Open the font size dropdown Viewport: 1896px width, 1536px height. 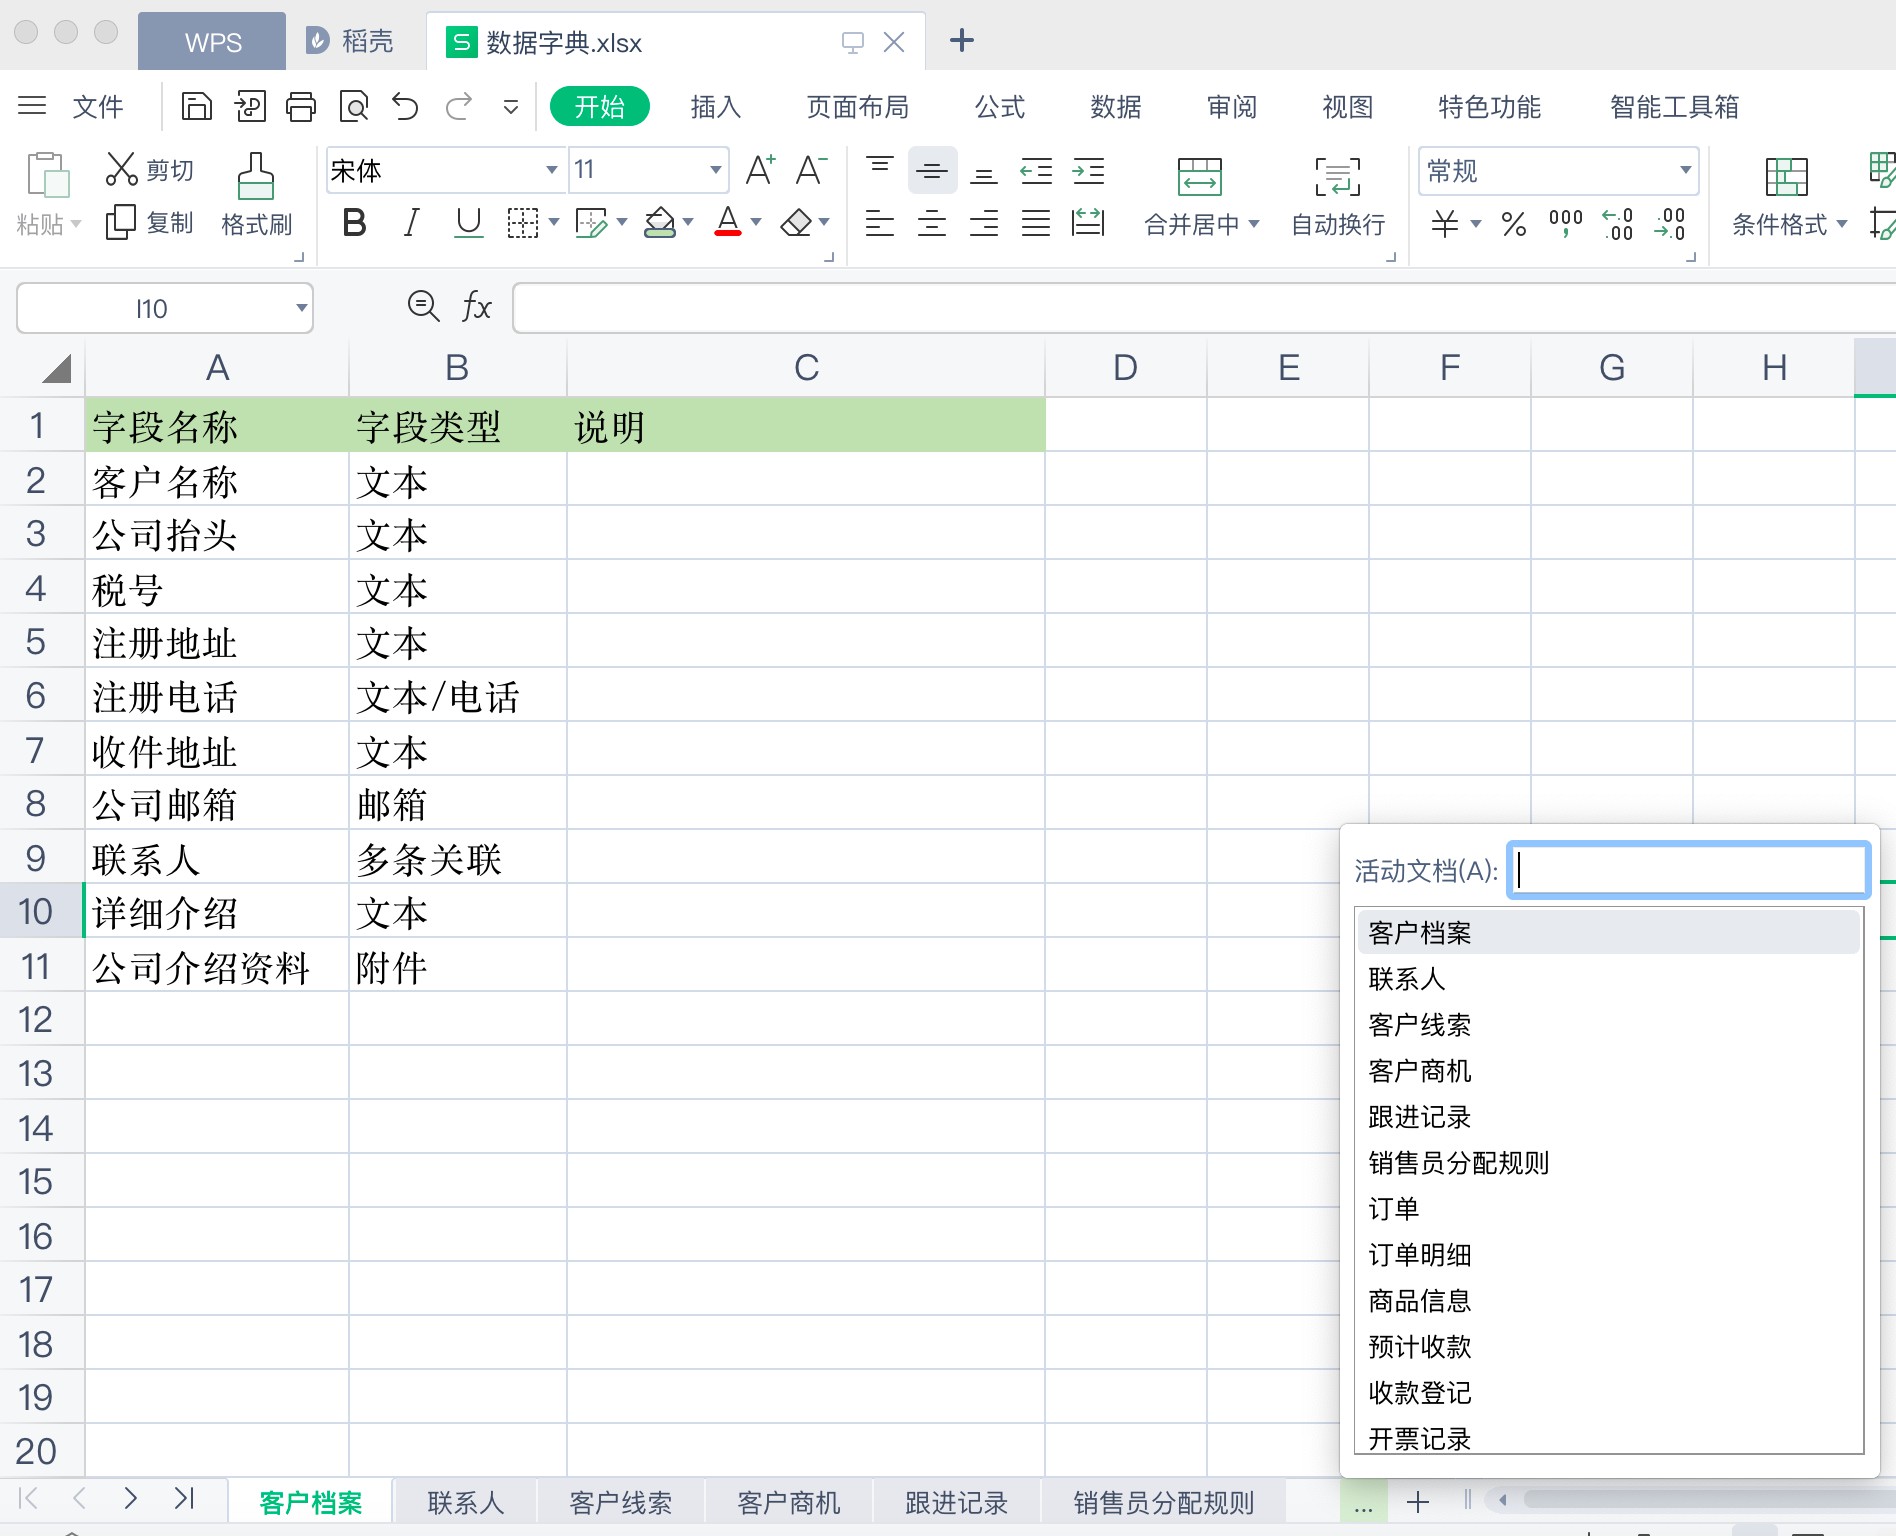[715, 171]
